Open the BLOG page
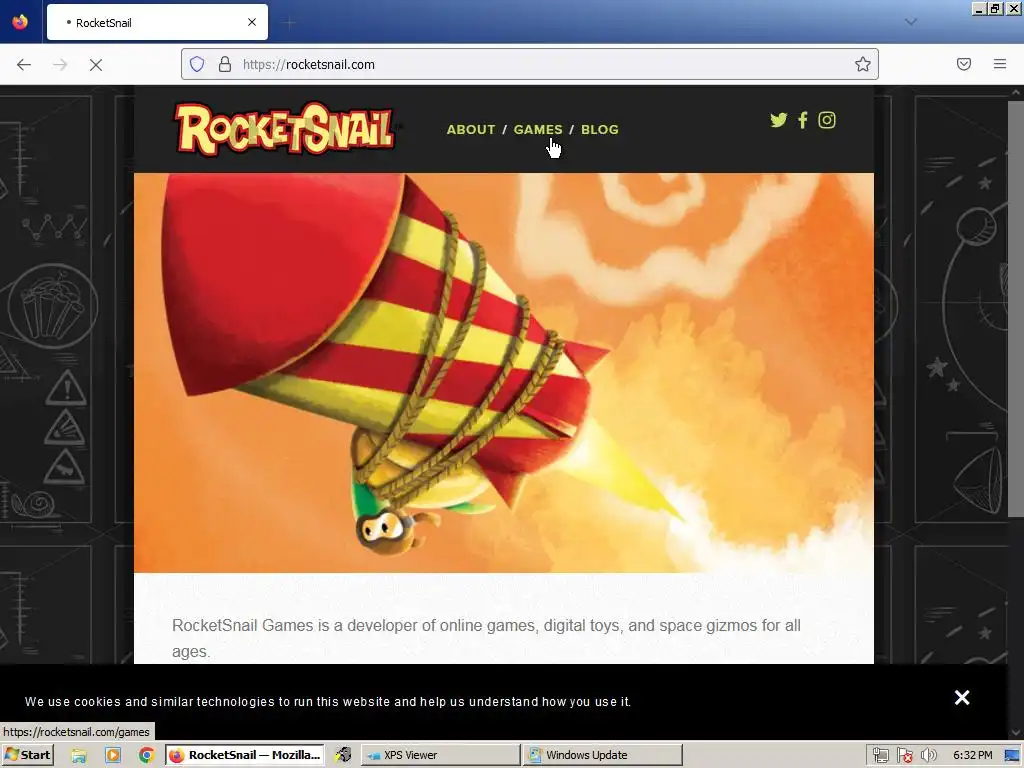Image resolution: width=1024 pixels, height=768 pixels. (600, 129)
